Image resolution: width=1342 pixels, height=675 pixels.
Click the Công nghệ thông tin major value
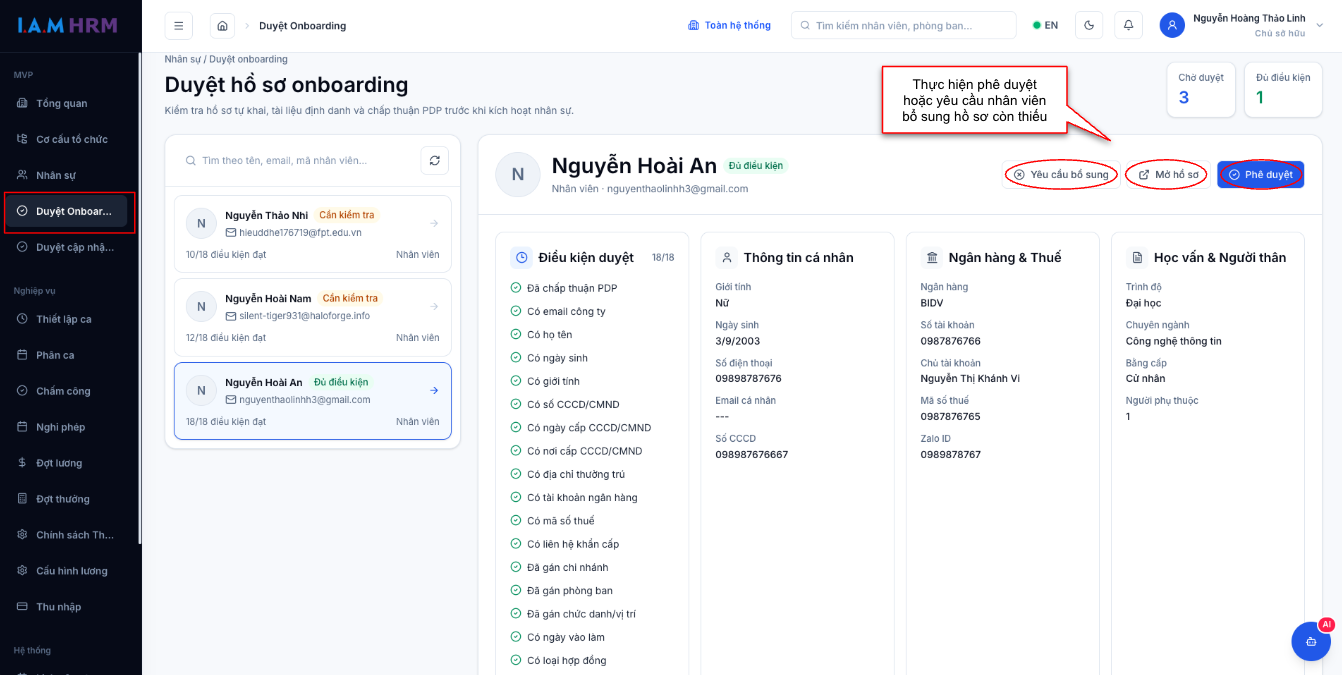[x=1173, y=341]
